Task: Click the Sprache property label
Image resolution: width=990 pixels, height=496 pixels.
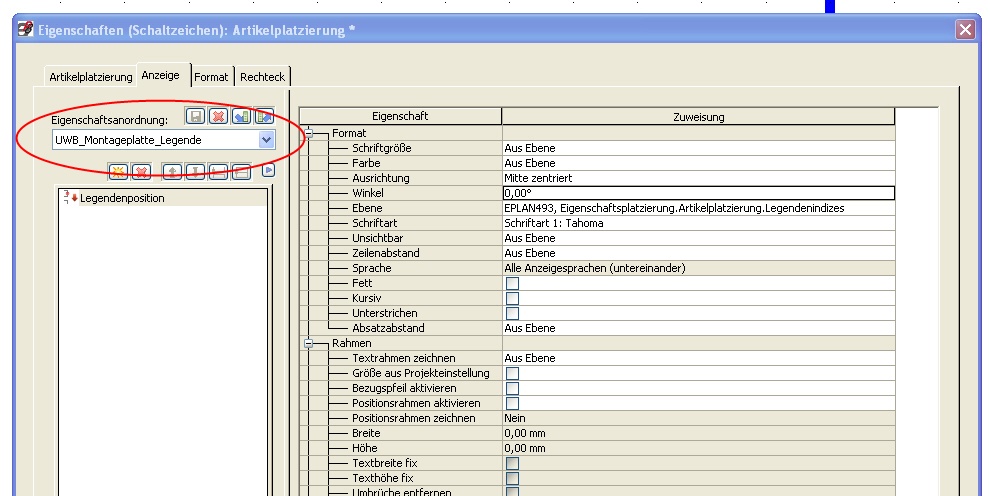Action: point(371,268)
